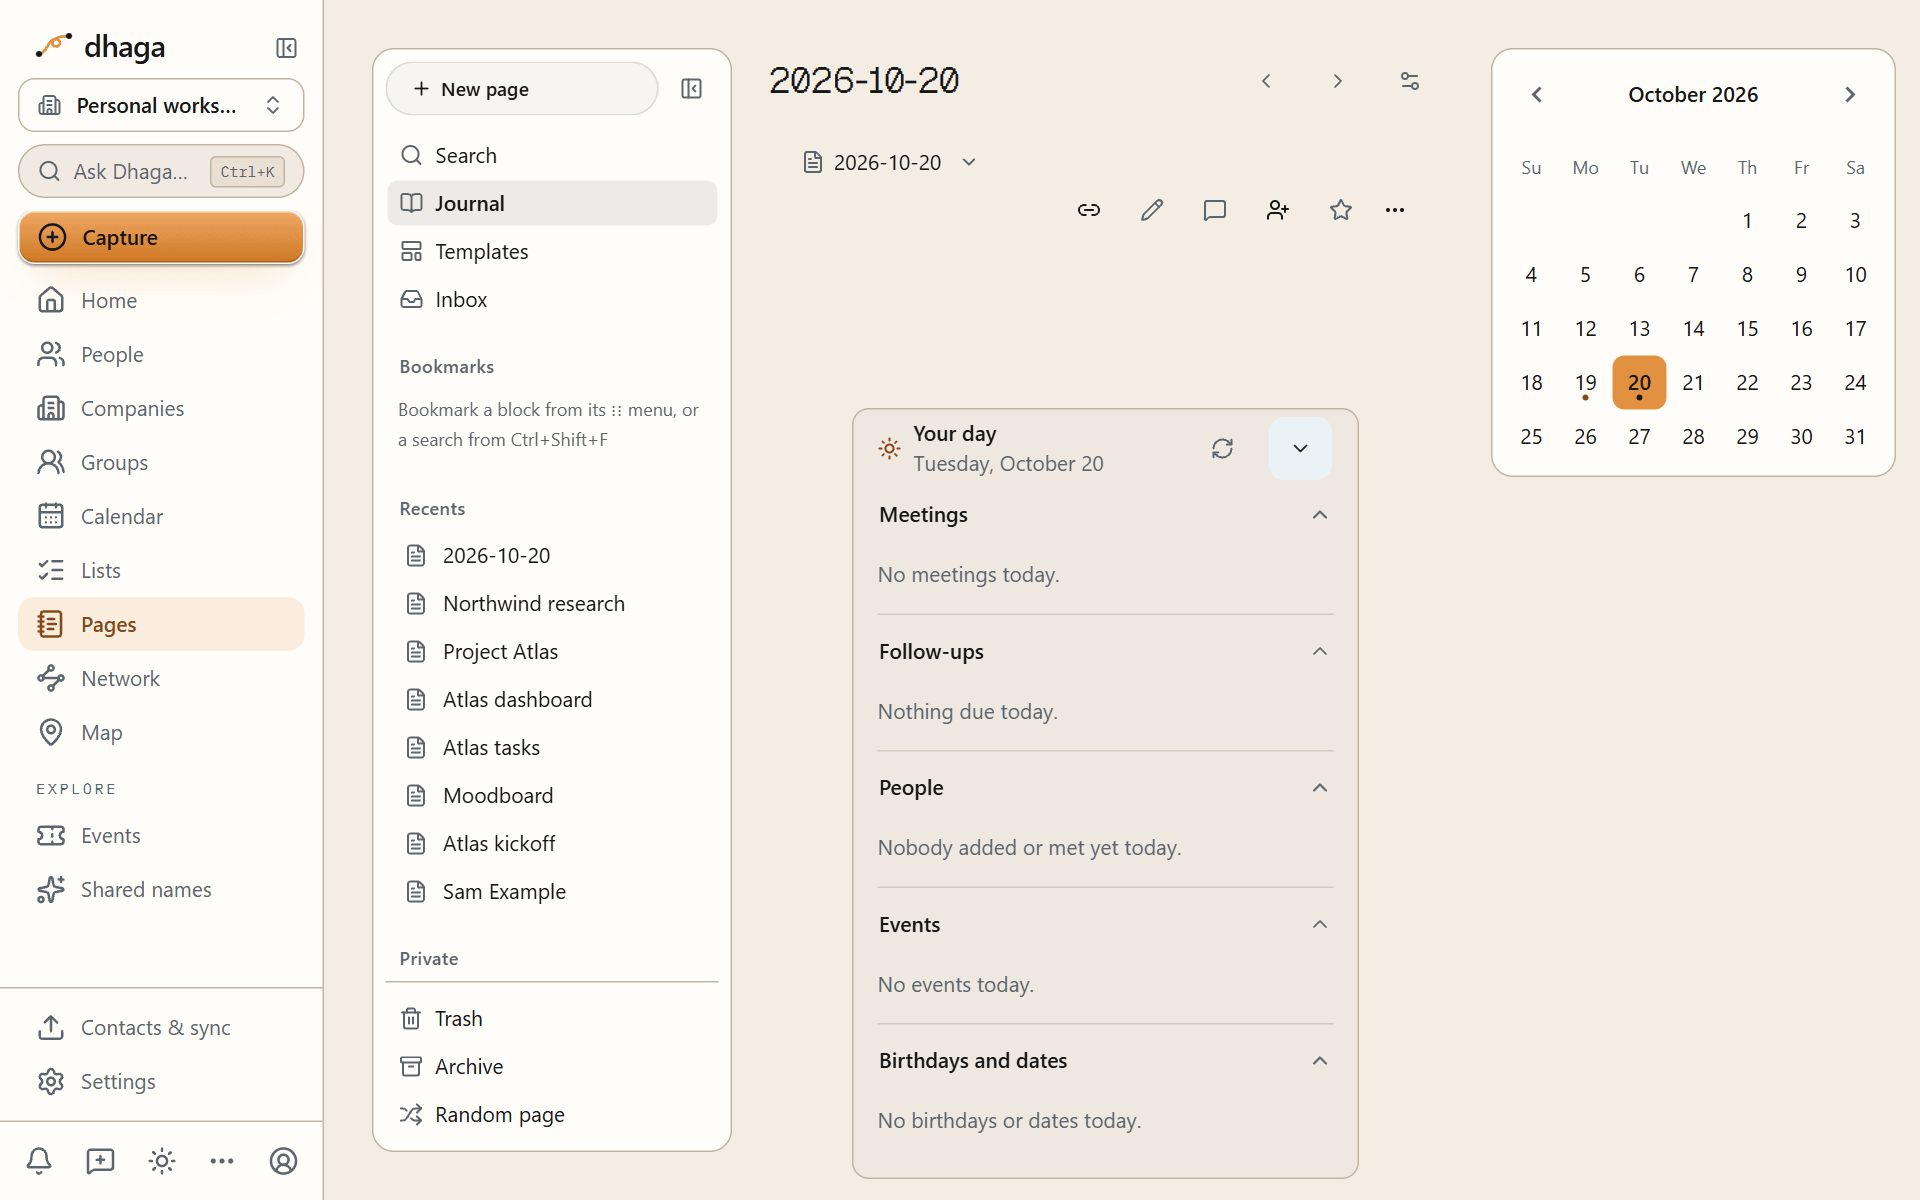1920x1200 pixels.
Task: Create a New page
Action: pyautogui.click(x=522, y=89)
